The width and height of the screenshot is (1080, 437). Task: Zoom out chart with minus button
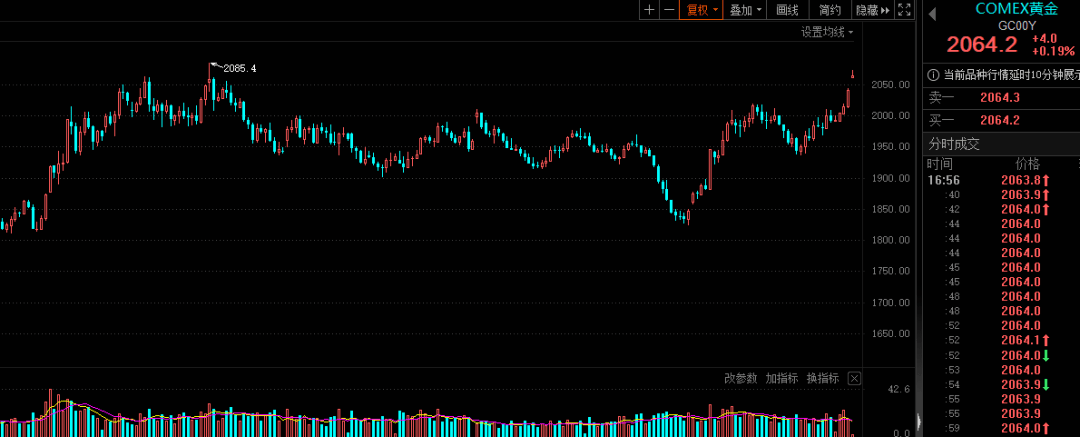click(669, 10)
